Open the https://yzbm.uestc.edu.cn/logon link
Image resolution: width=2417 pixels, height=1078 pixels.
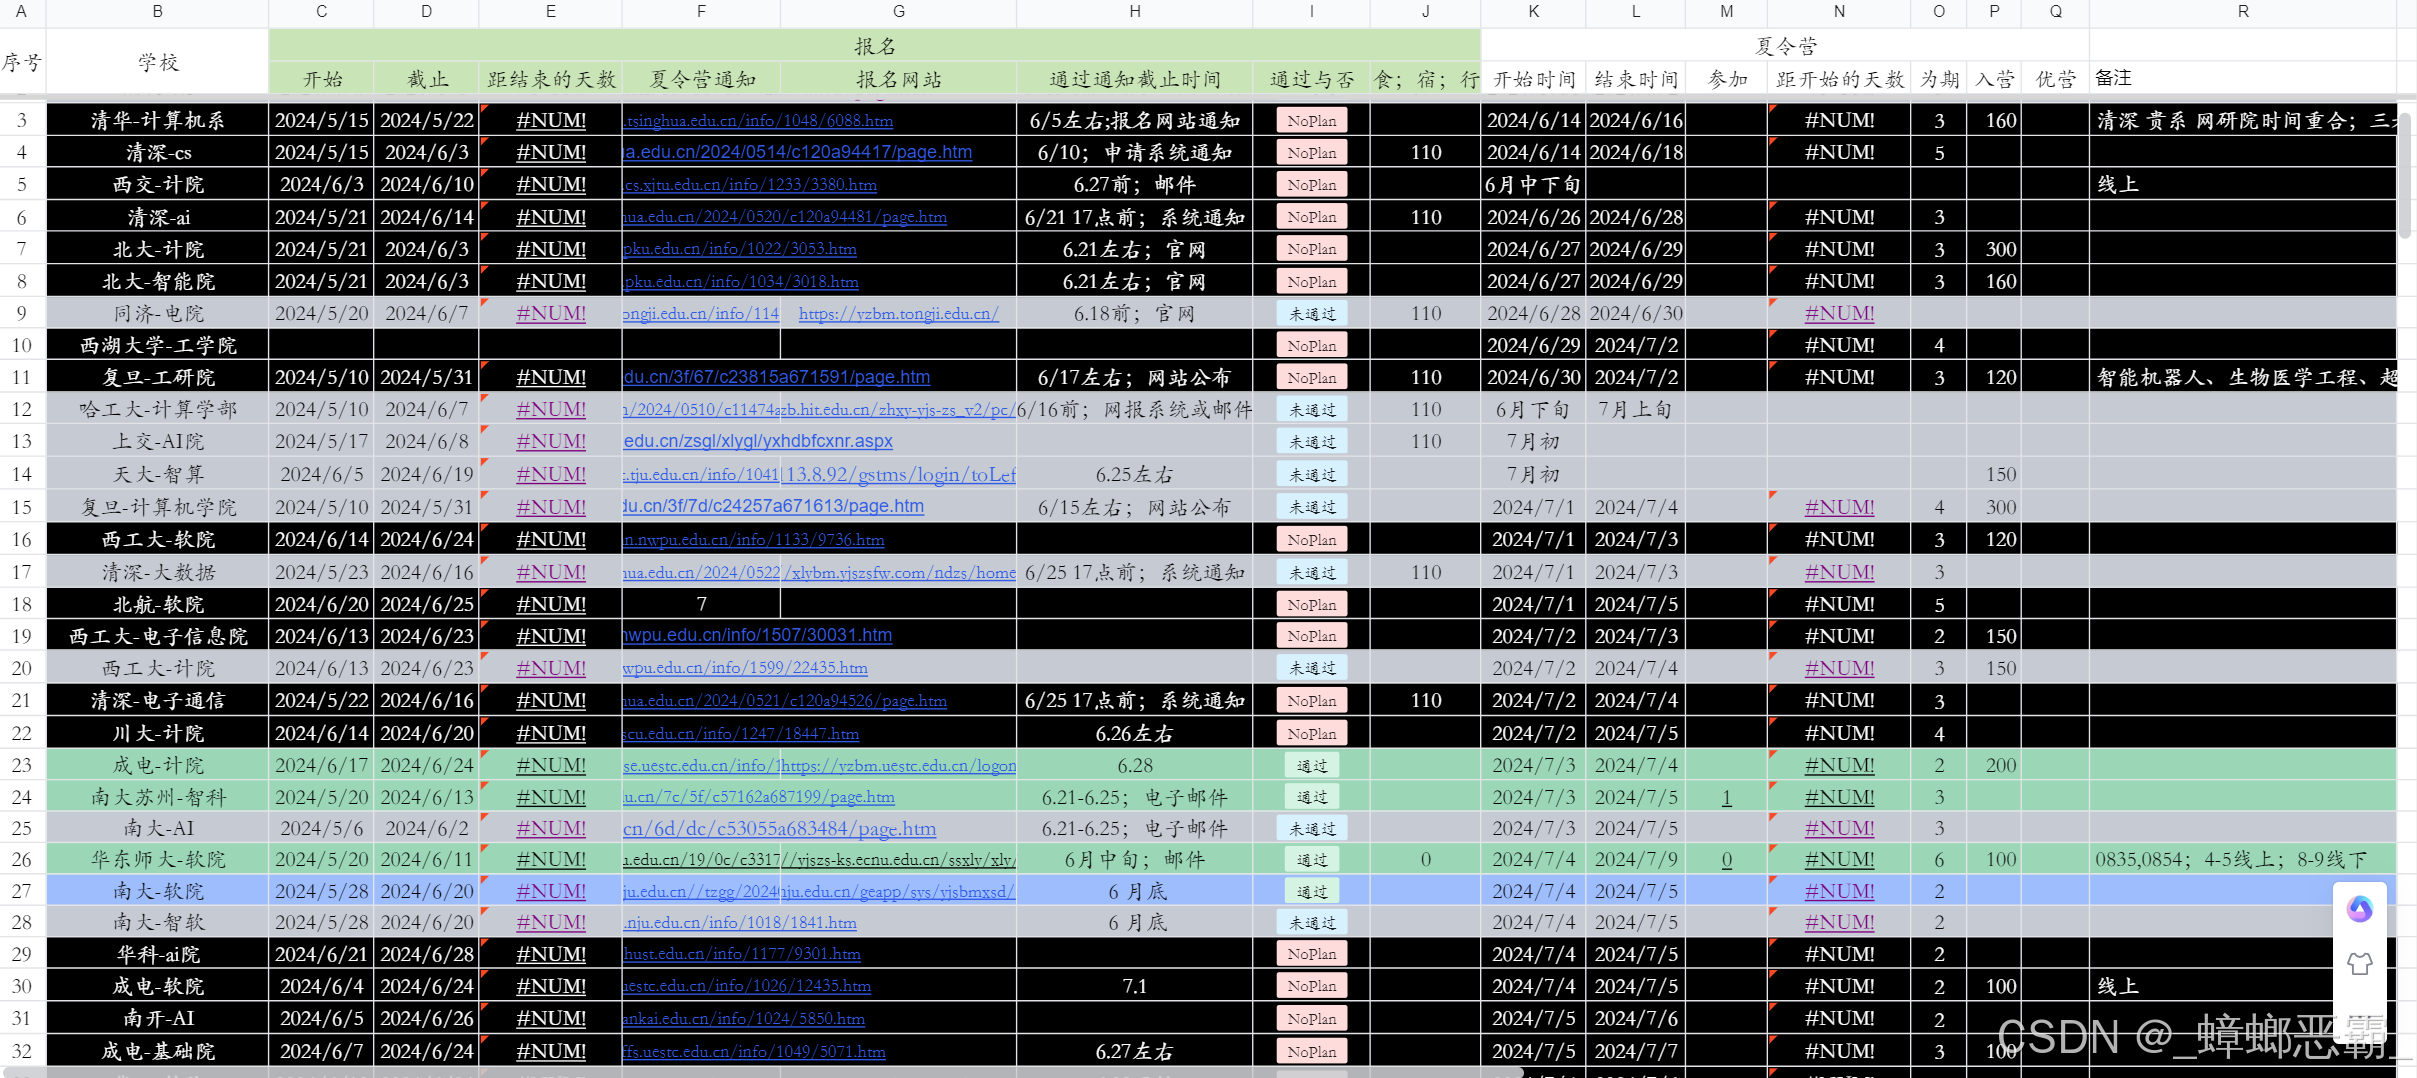[x=898, y=766]
